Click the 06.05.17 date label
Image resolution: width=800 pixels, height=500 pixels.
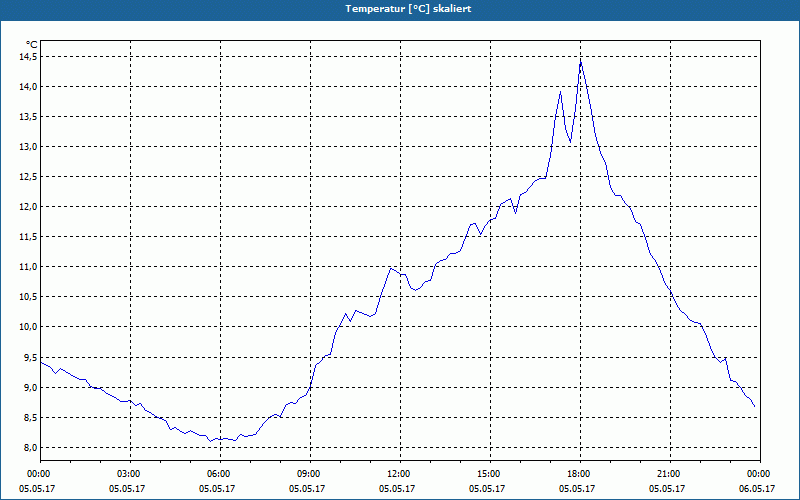[757, 488]
